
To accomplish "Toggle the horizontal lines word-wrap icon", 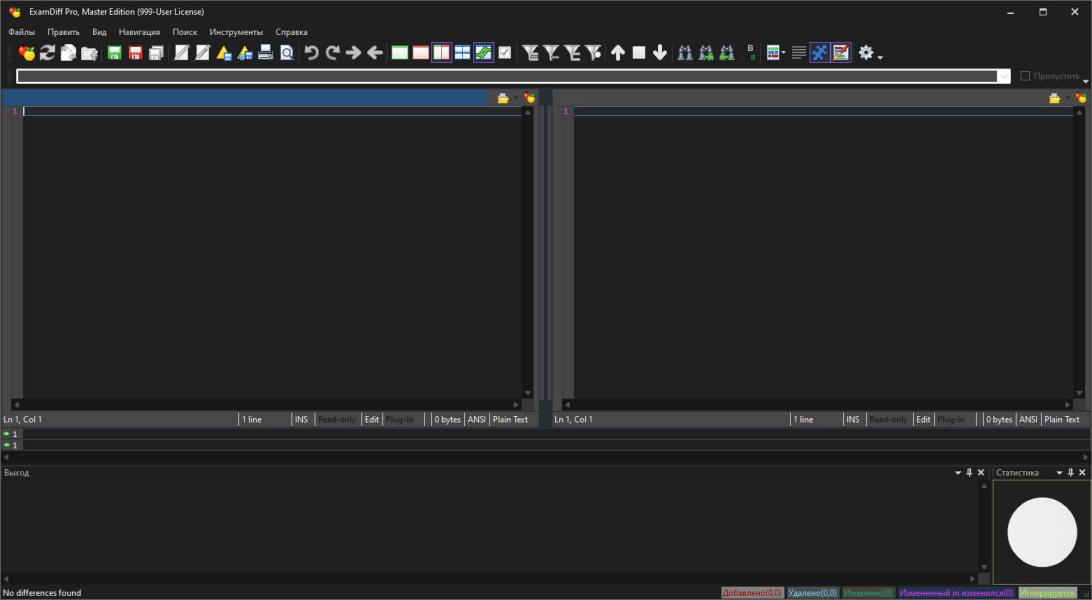I will pyautogui.click(x=799, y=53).
